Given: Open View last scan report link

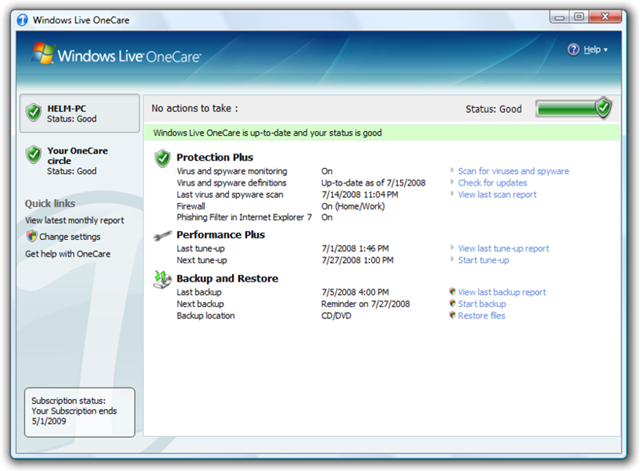Looking at the screenshot, I should click(x=497, y=195).
